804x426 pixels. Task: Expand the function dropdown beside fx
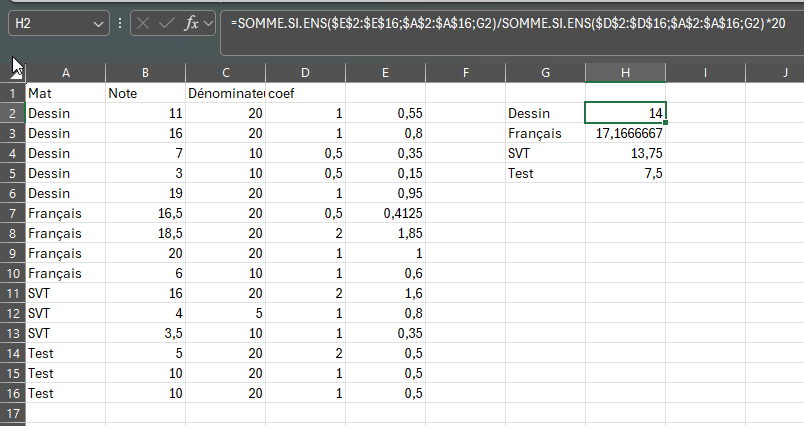[x=208, y=23]
